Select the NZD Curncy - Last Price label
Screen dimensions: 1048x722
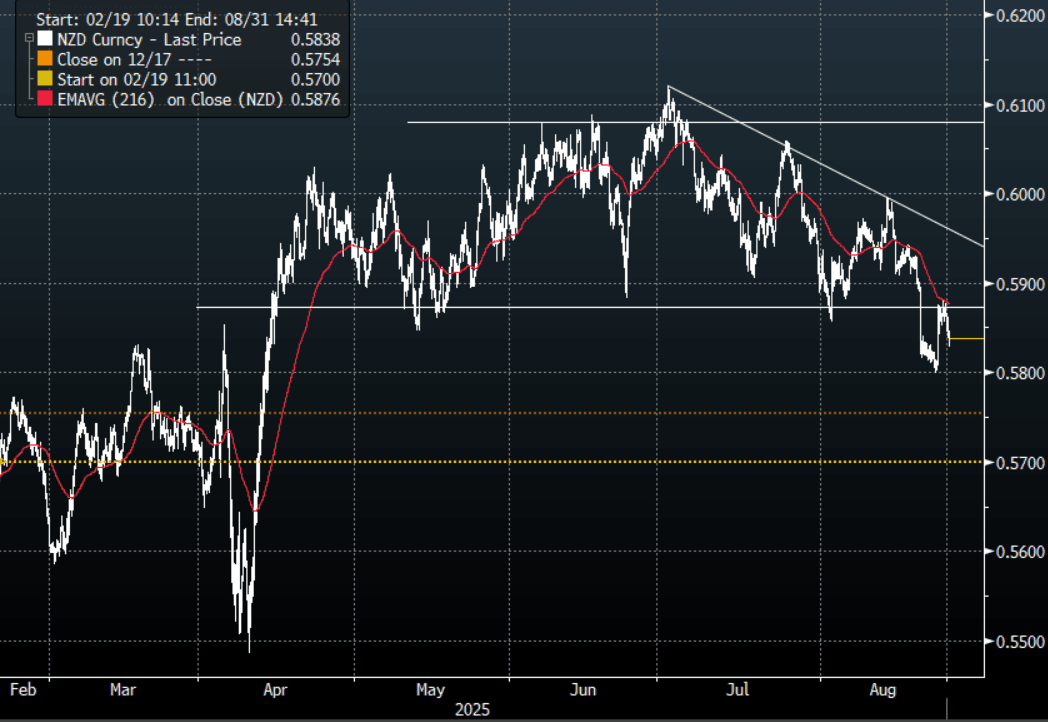(x=148, y=40)
